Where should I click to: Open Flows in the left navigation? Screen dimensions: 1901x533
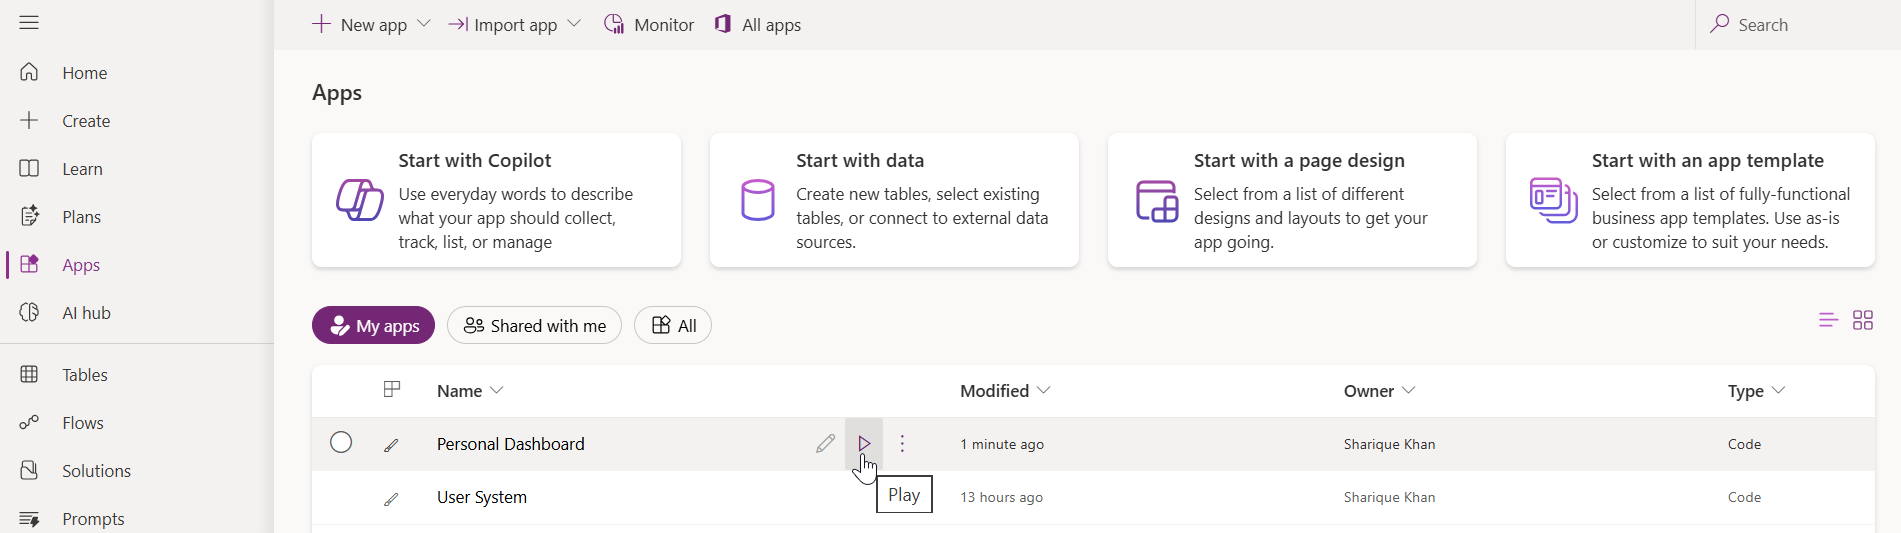[x=82, y=423]
